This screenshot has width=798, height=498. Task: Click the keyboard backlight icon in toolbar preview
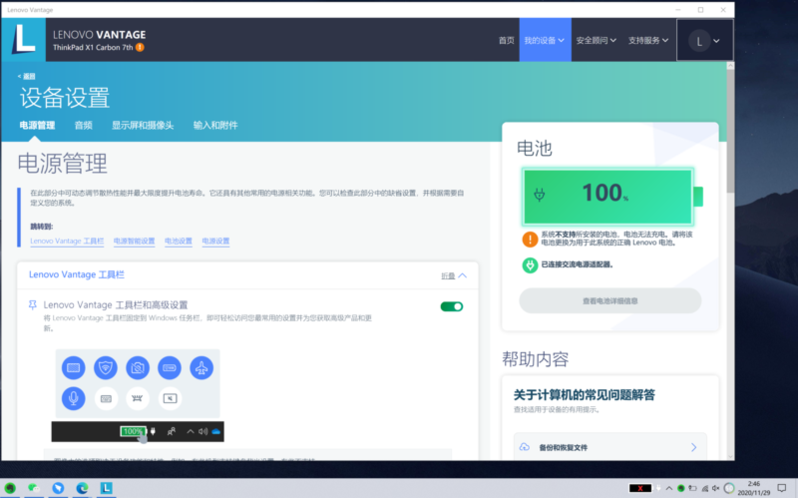click(73, 368)
